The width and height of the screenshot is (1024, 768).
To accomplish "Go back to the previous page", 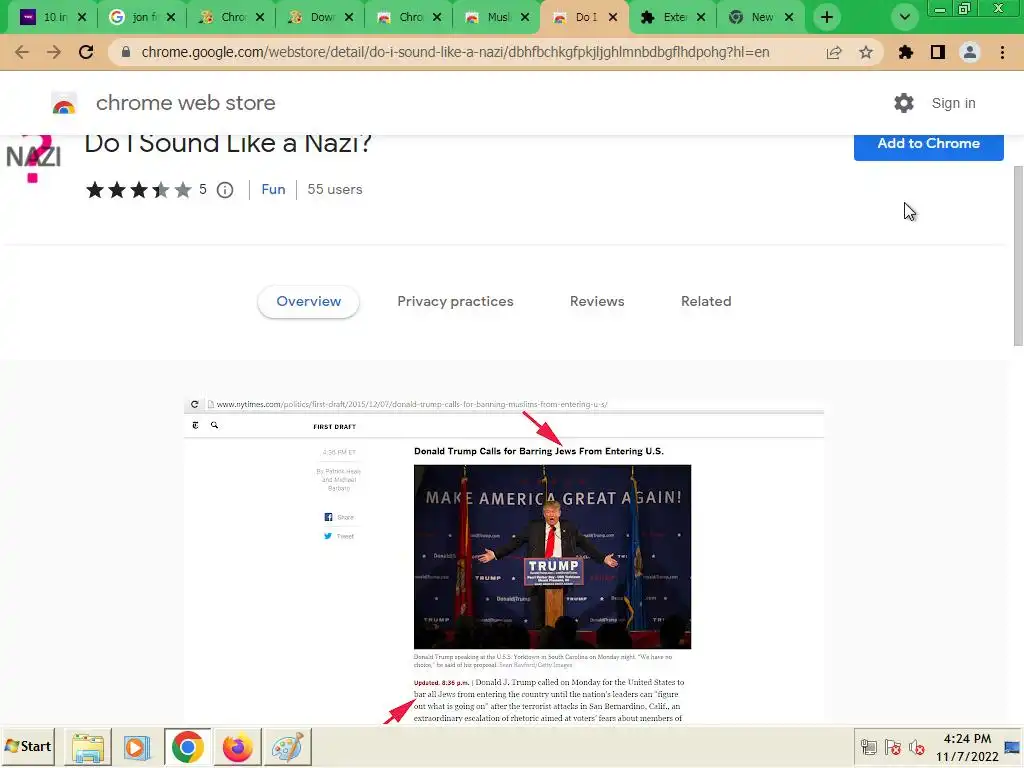I will coord(22,52).
